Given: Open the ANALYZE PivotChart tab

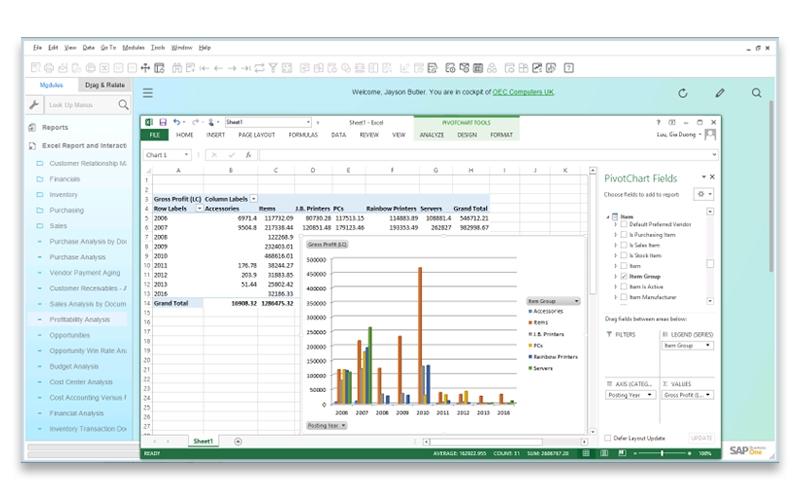Looking at the screenshot, I should (x=432, y=135).
